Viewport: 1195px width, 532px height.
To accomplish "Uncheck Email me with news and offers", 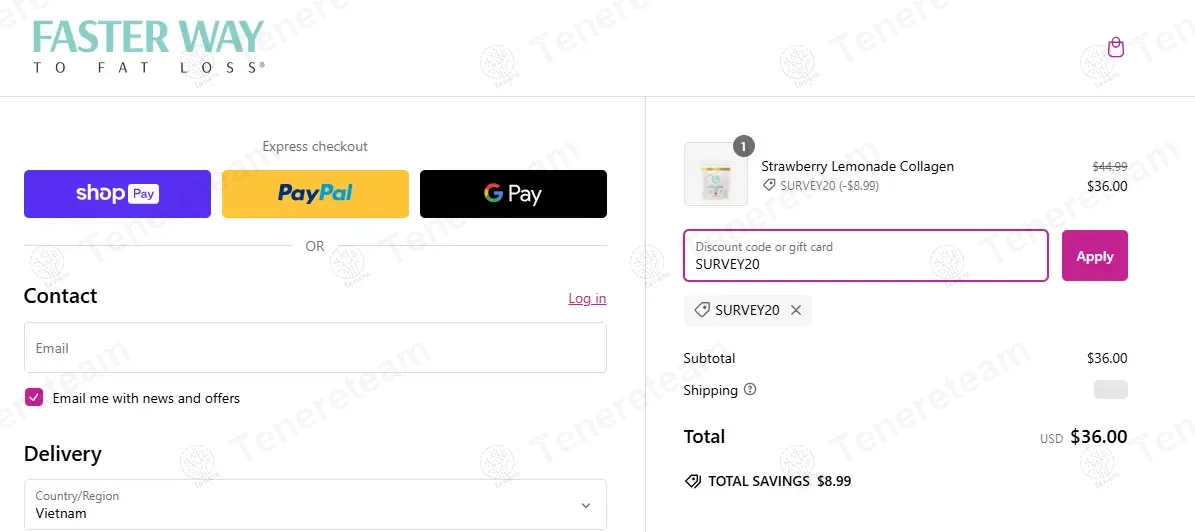I will (x=34, y=398).
